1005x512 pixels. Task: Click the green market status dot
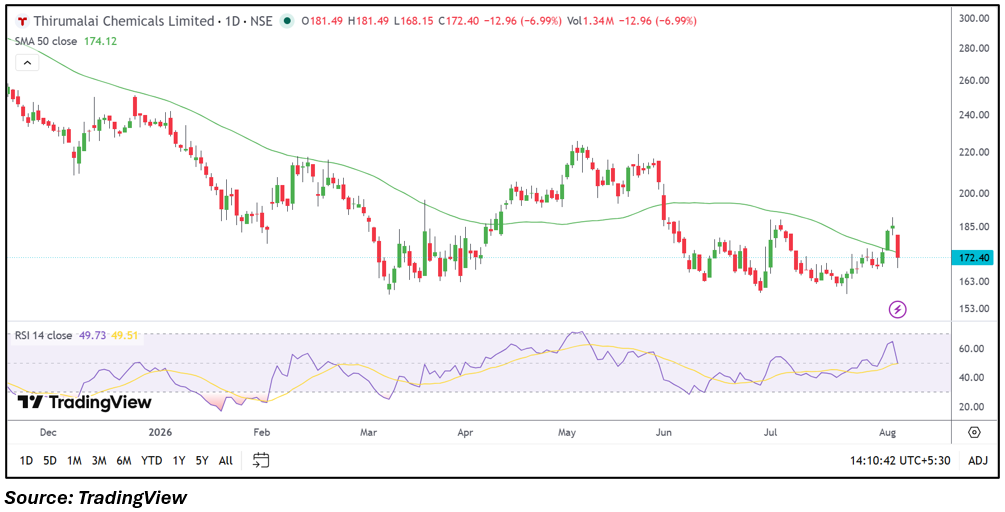pos(288,21)
